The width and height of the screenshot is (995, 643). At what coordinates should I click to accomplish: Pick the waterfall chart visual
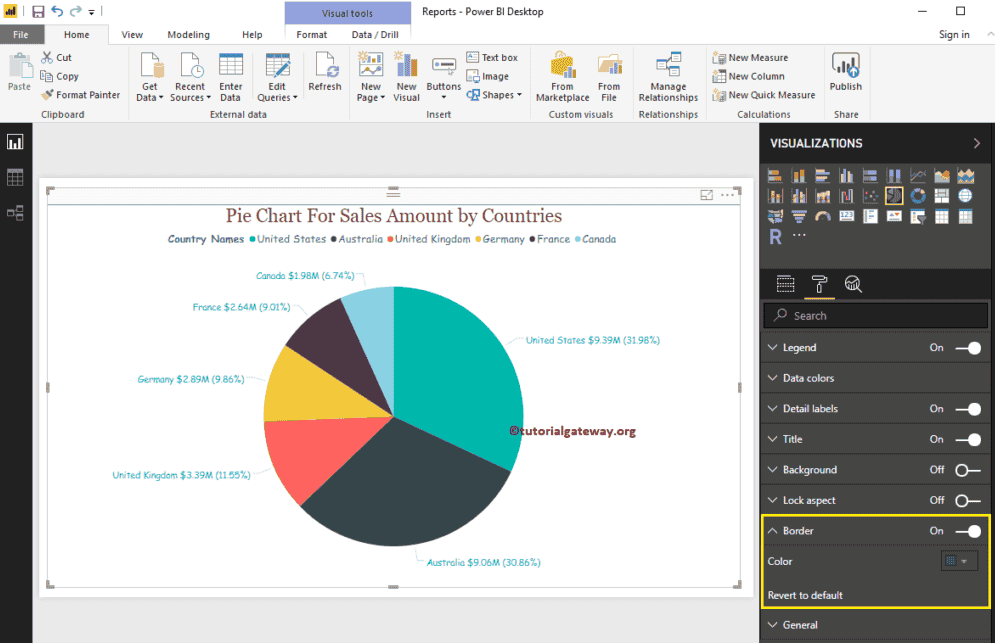pyautogui.click(x=847, y=196)
